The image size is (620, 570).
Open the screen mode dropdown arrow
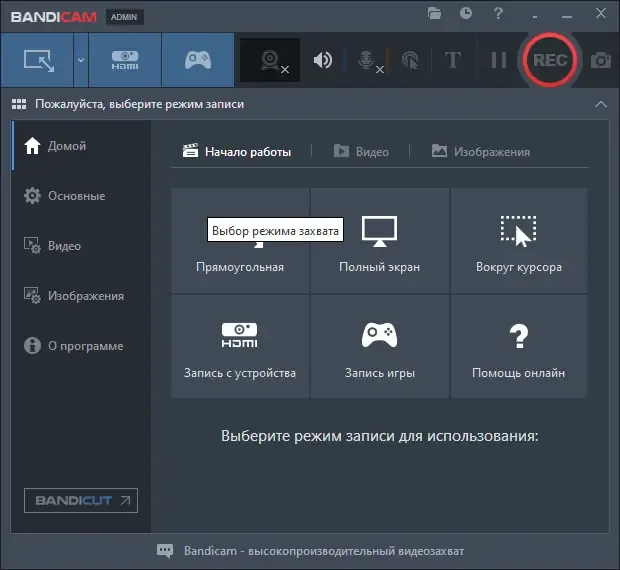point(81,60)
